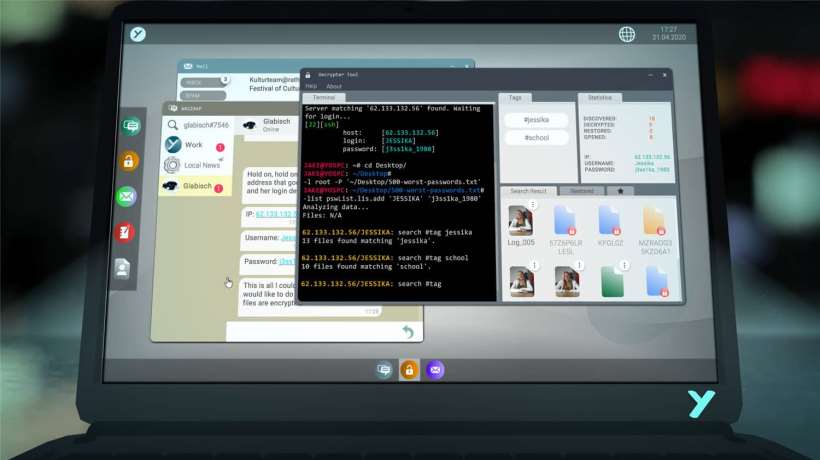This screenshot has height=460, width=820.
Task: Open the orange padlock decrypter in sidebar
Action: point(128,161)
